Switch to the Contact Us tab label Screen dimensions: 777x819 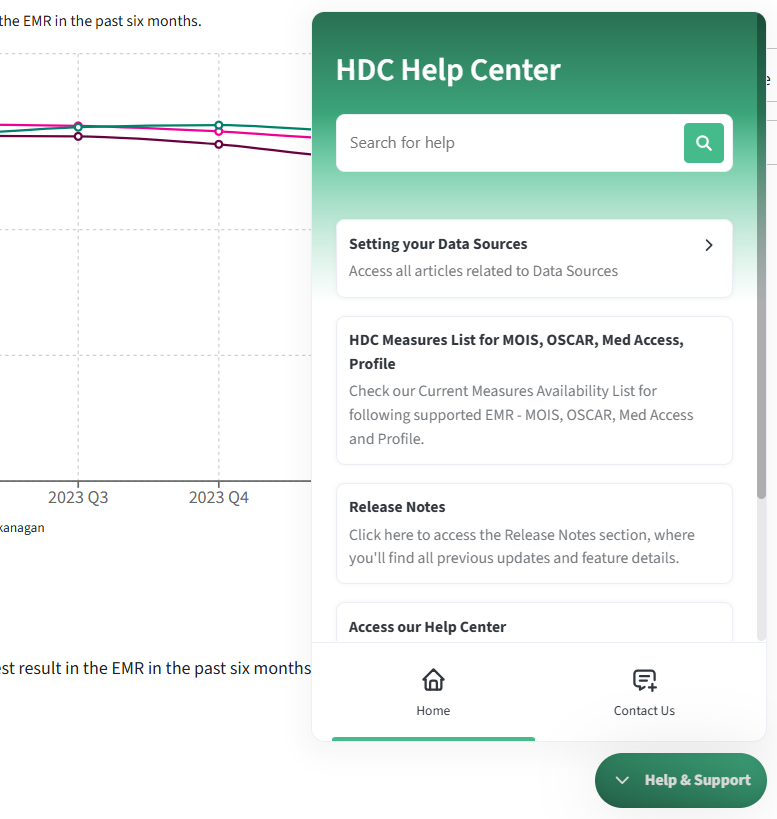(x=644, y=711)
